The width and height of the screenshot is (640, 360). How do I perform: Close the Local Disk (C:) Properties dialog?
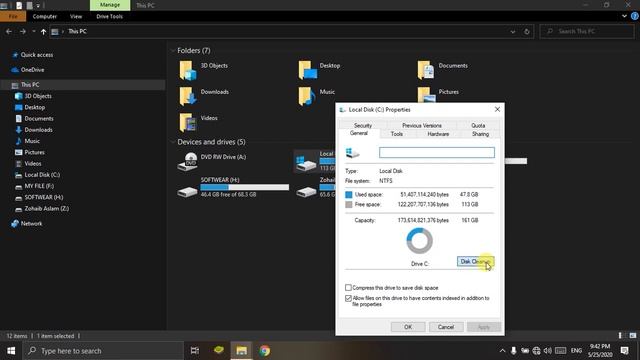tap(497, 109)
